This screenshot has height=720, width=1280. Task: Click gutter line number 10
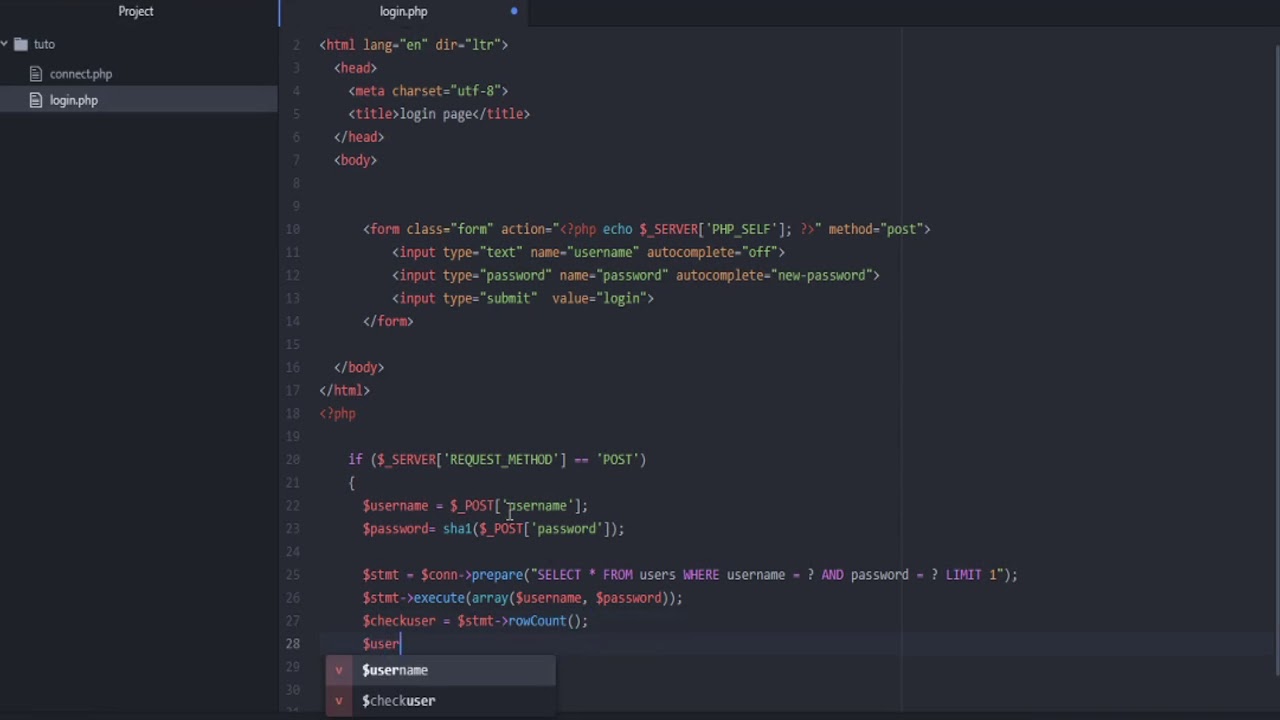click(x=292, y=229)
